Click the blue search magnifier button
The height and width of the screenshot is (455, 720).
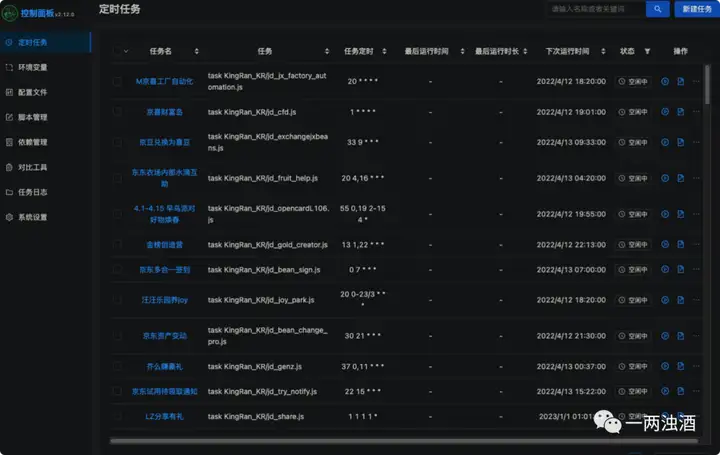tap(658, 9)
